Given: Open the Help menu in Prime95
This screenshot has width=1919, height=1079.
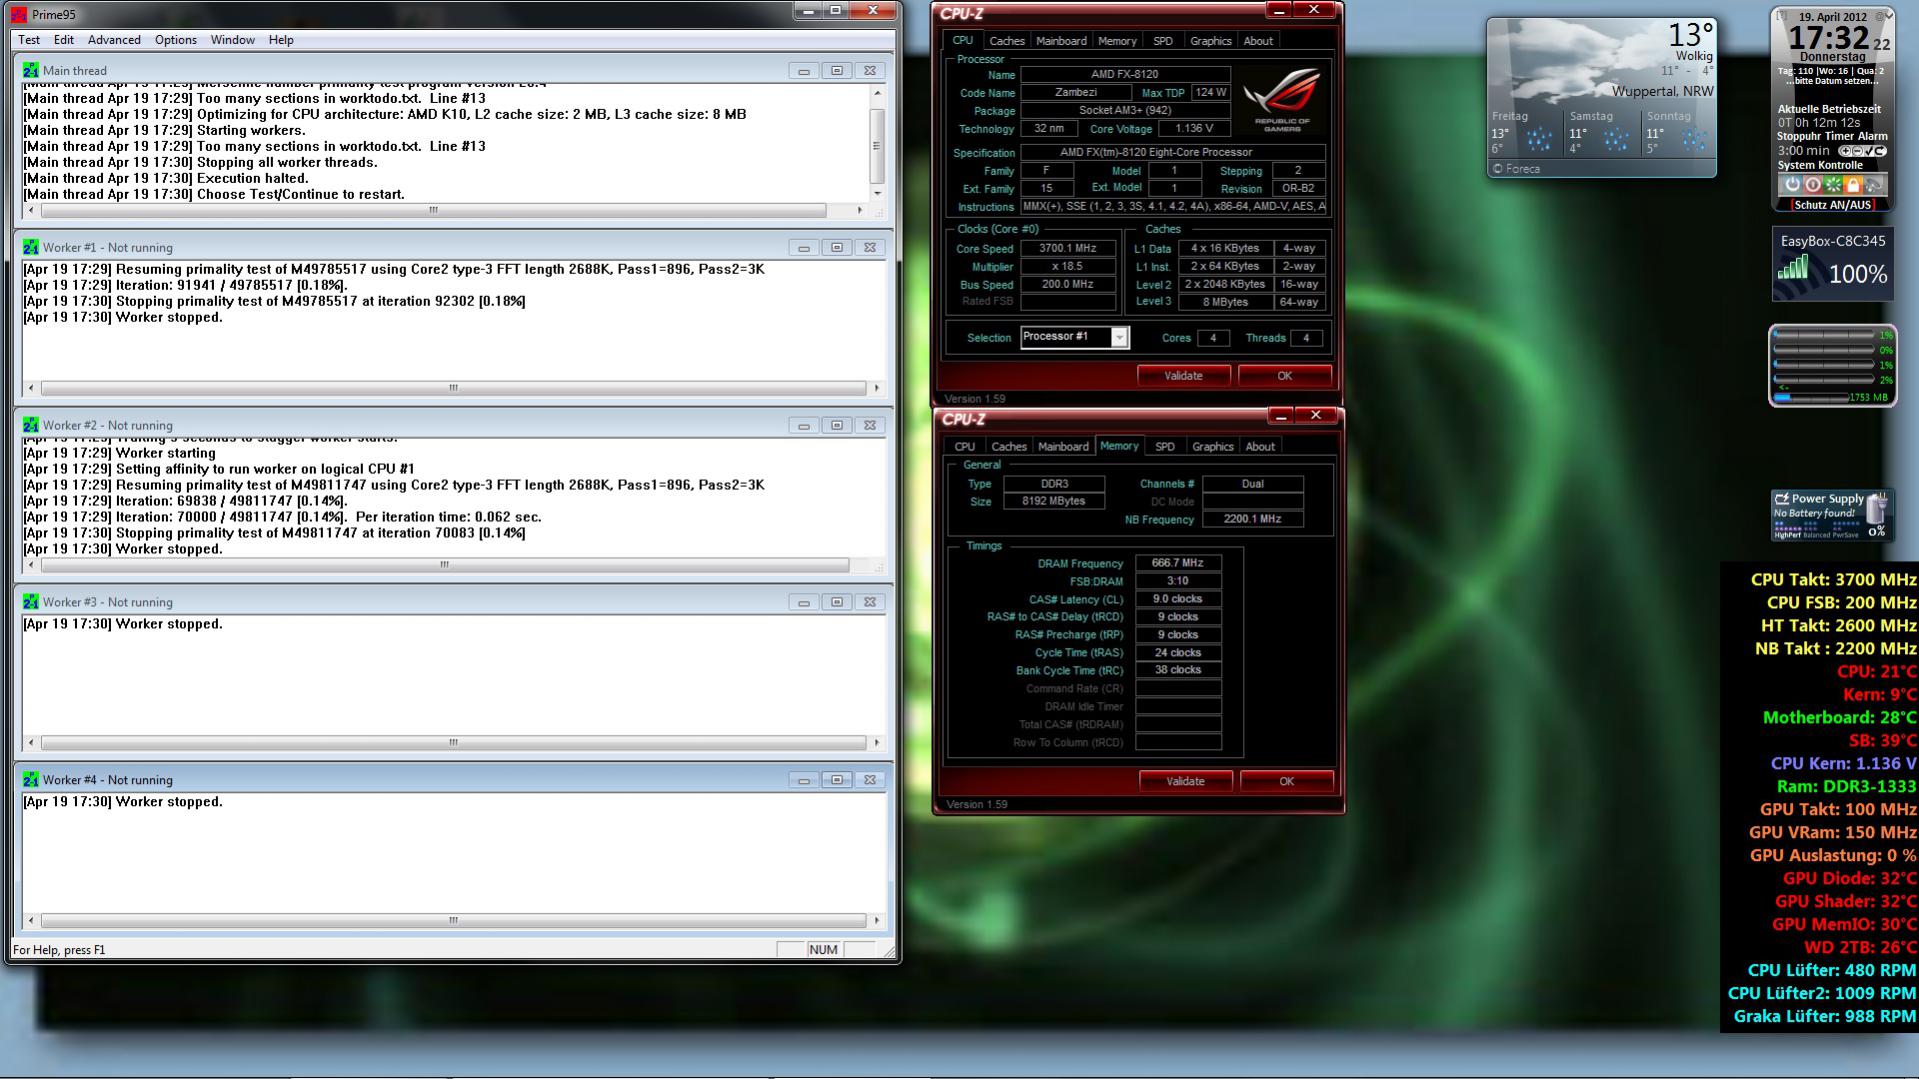Looking at the screenshot, I should tap(281, 40).
